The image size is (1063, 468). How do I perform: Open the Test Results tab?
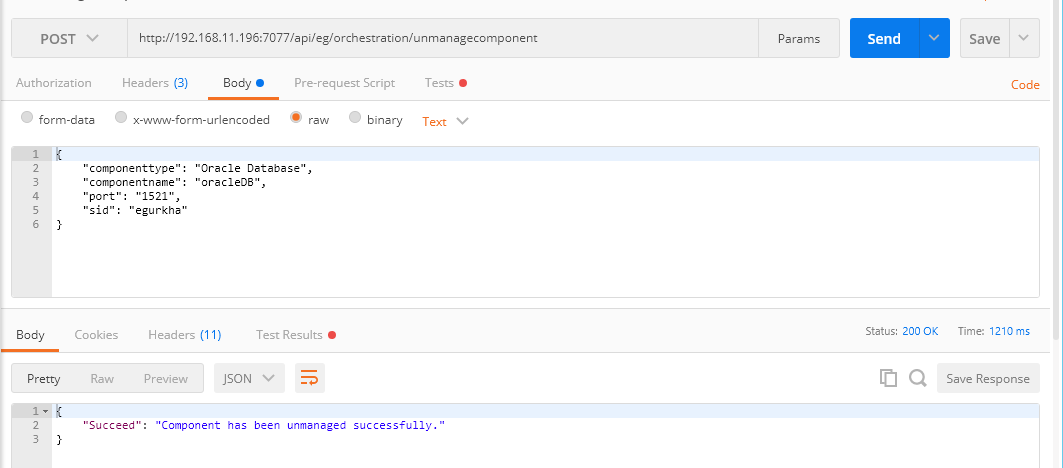click(296, 334)
